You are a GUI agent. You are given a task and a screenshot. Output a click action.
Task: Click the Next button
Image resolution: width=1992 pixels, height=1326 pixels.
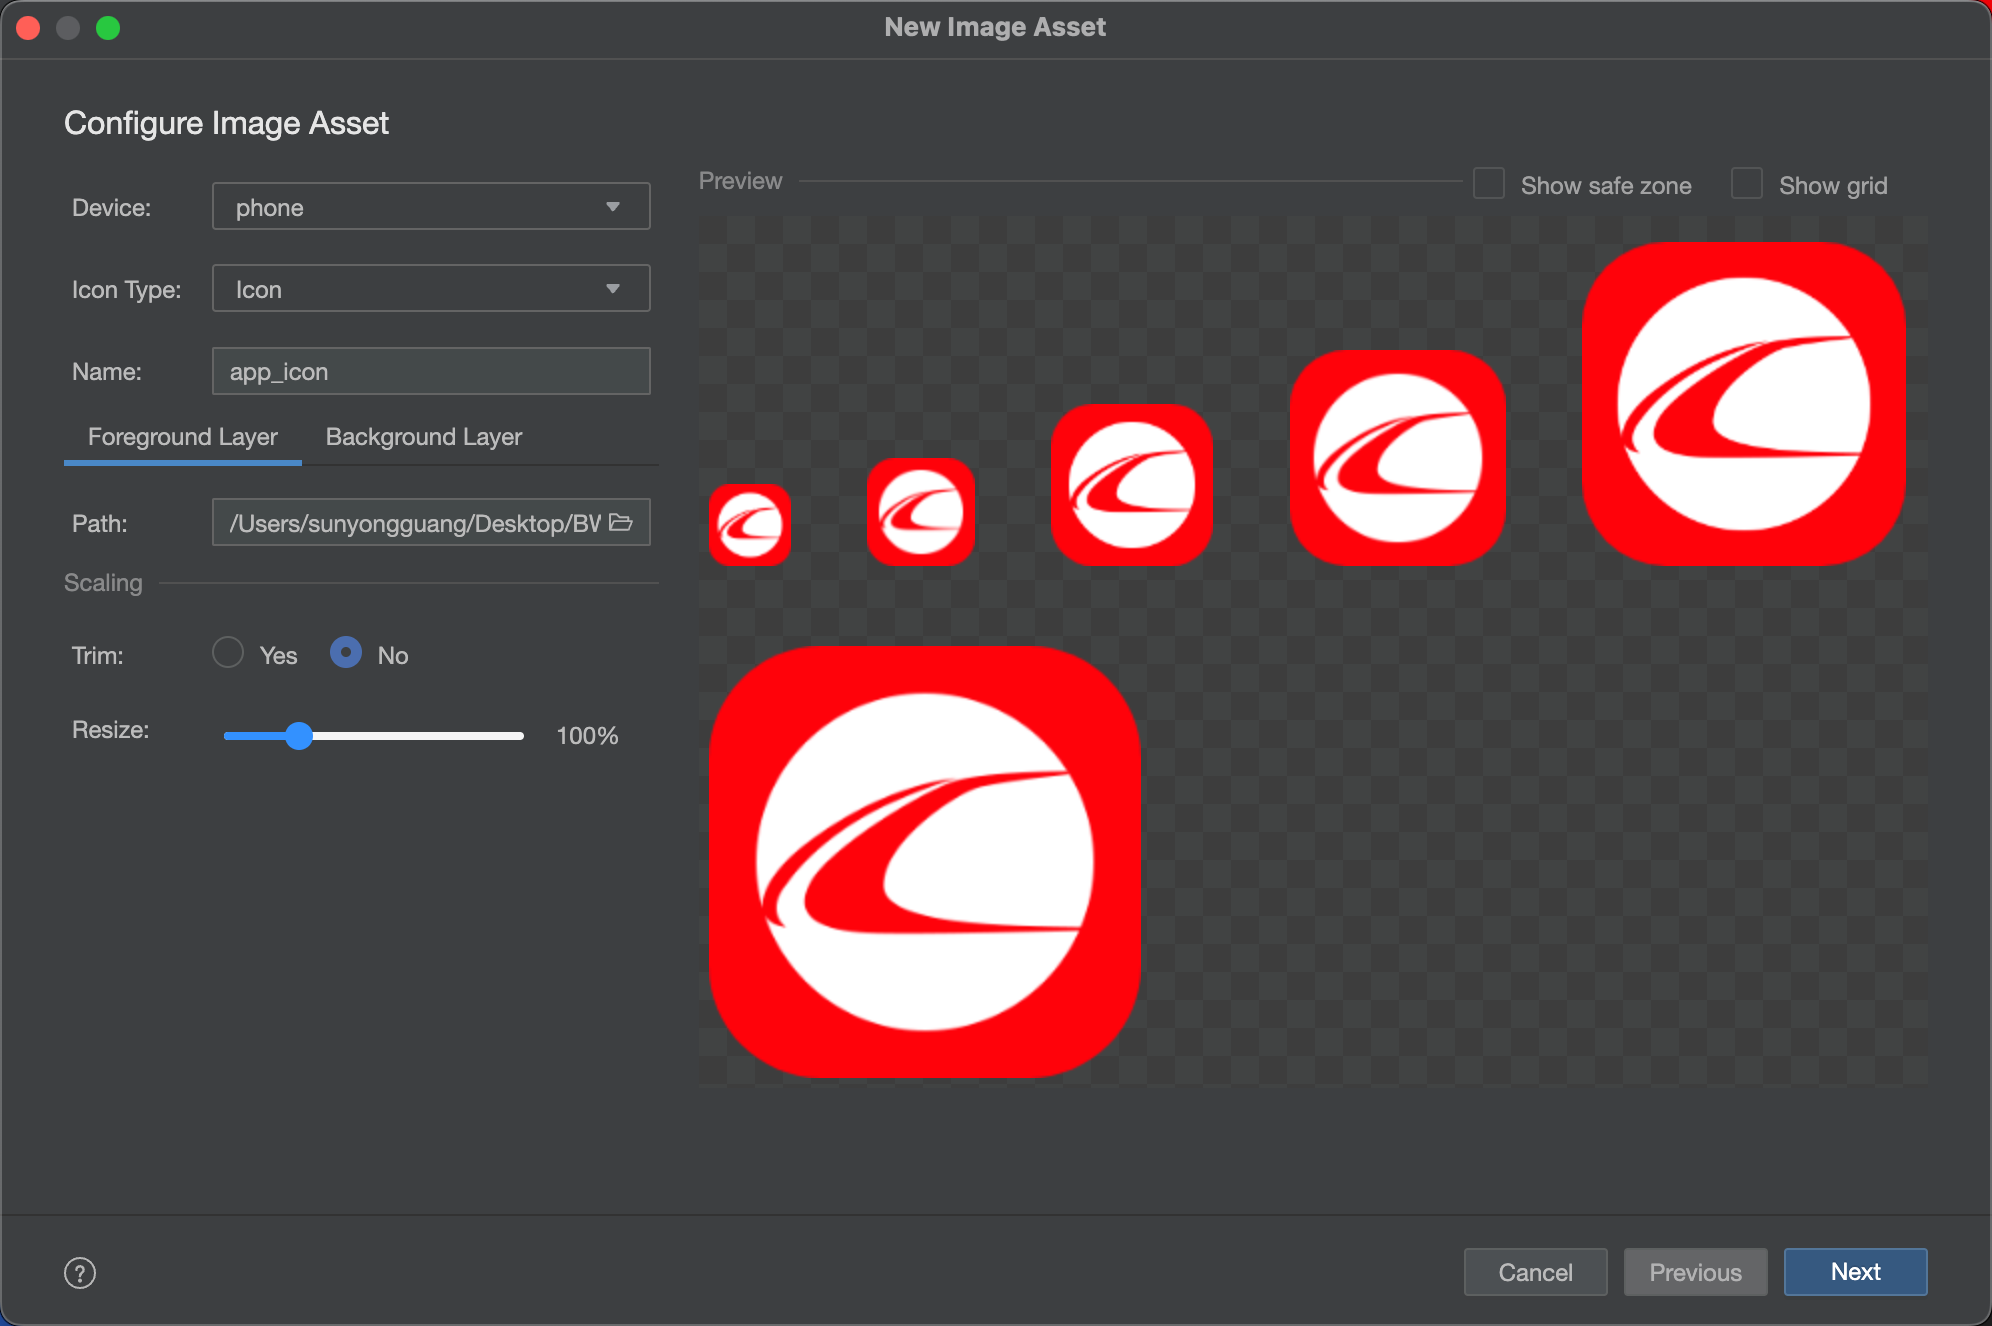click(x=1855, y=1272)
